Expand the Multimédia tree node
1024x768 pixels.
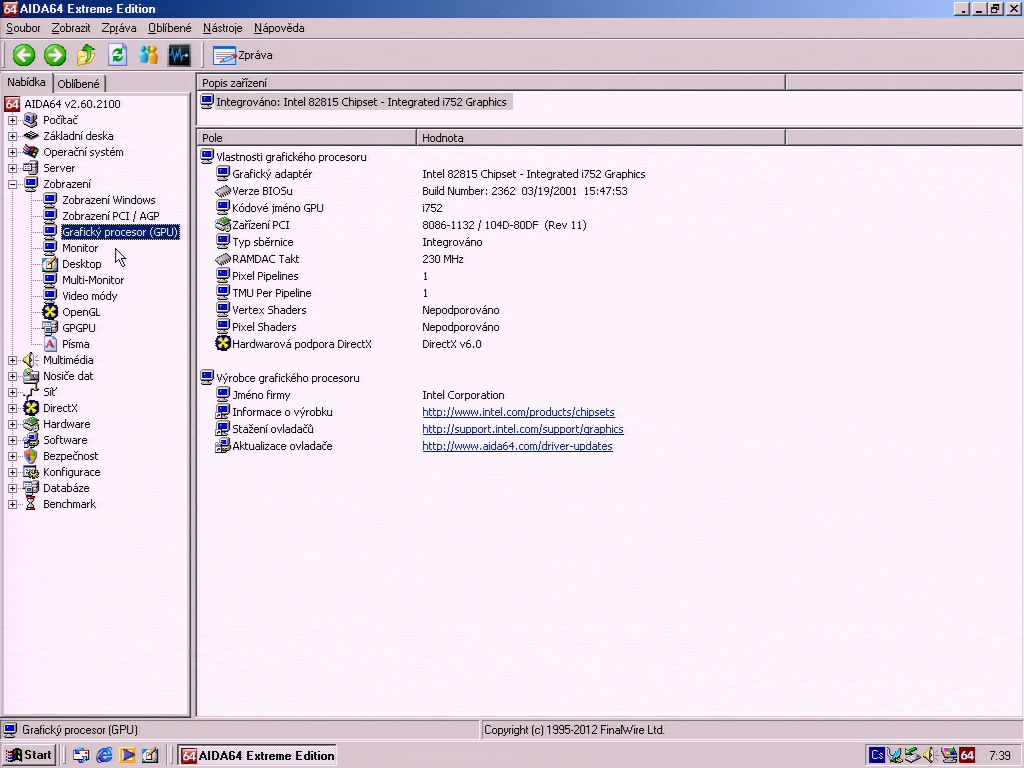[12, 360]
